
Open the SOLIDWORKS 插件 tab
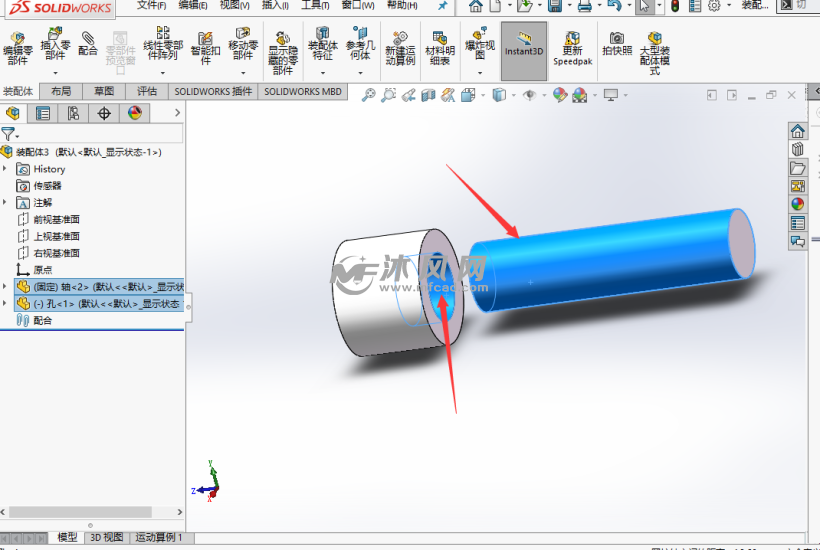coord(213,91)
